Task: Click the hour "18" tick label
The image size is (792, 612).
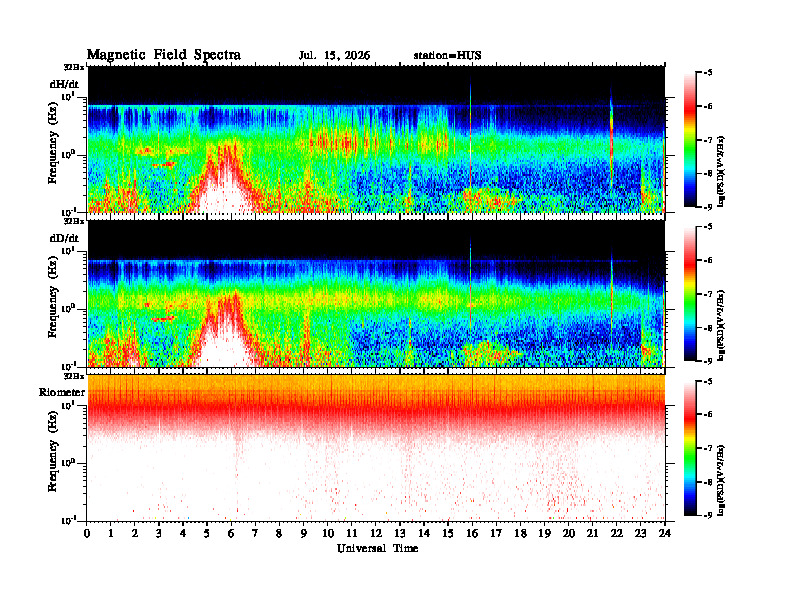Action: point(520,533)
